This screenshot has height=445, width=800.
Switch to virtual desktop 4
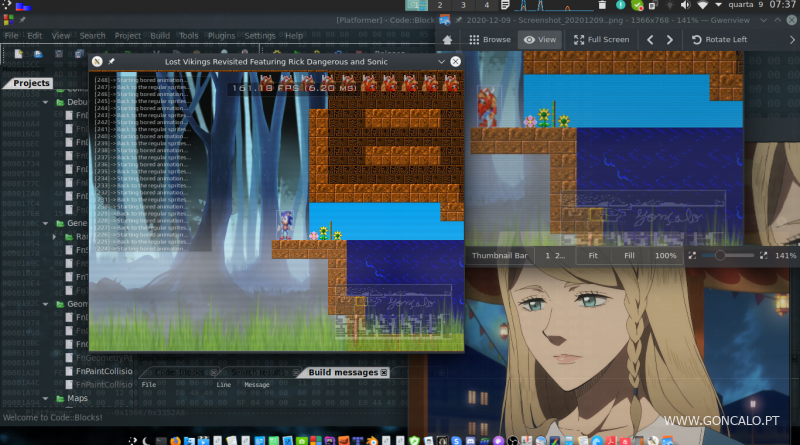486,5
